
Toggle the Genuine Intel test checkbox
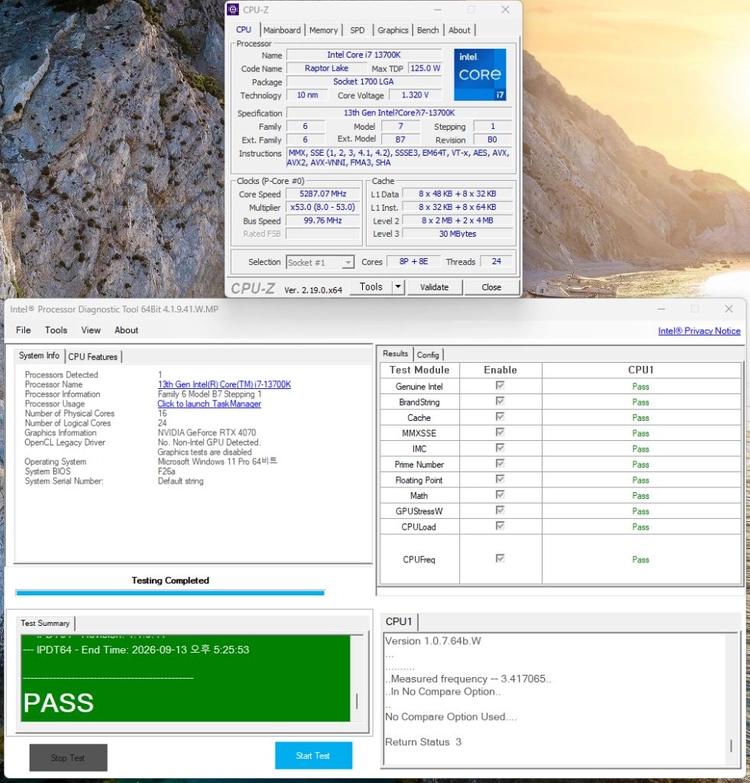tap(500, 386)
